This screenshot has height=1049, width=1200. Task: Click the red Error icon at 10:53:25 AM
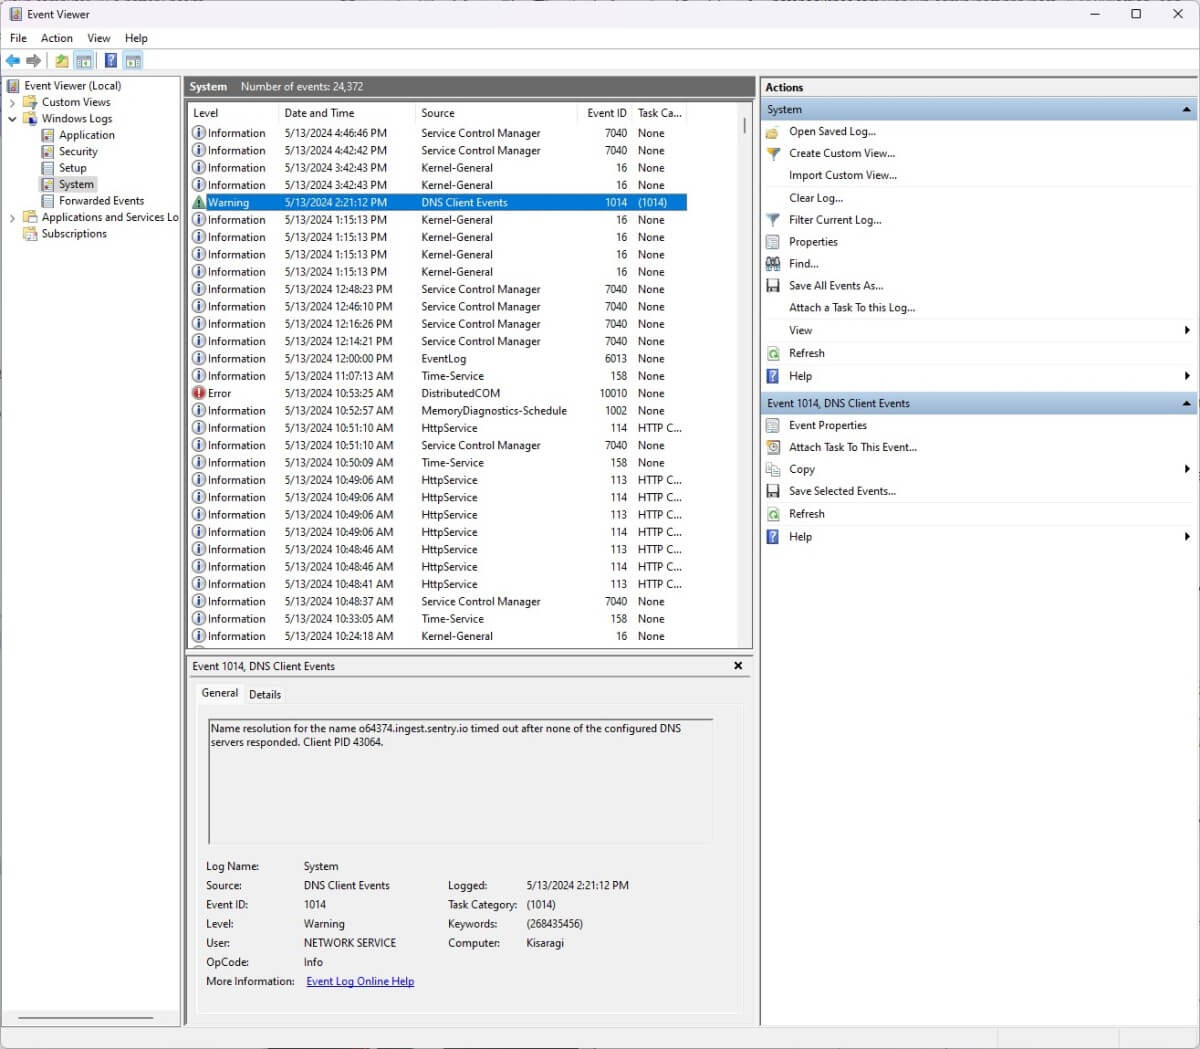[x=199, y=393]
